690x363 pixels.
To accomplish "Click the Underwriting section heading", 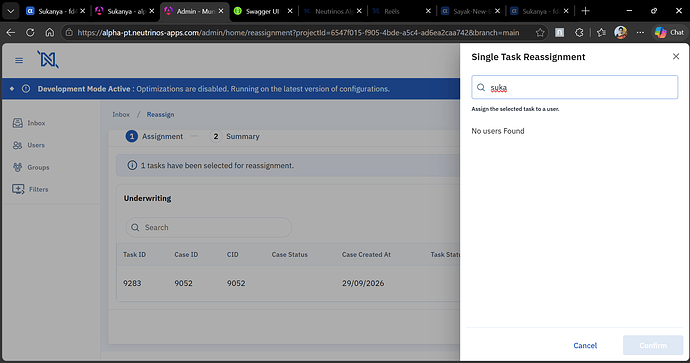I will [147, 198].
